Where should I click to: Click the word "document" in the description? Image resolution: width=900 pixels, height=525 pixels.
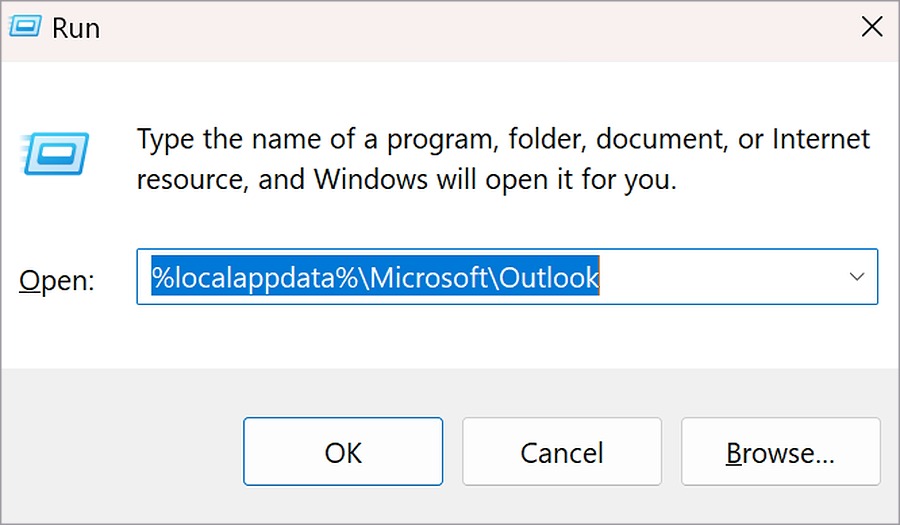[662, 139]
